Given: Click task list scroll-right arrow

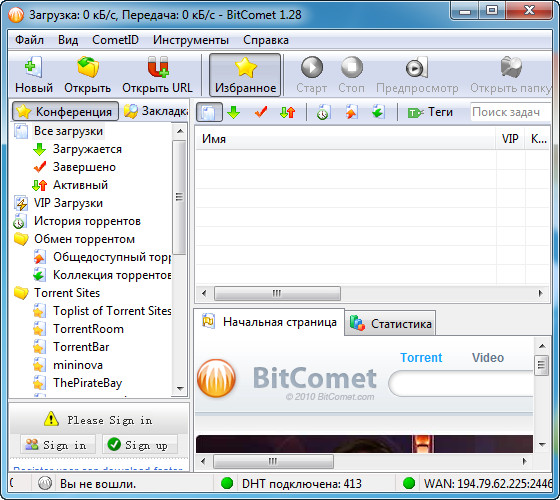Looking at the screenshot, I should pos(540,294).
